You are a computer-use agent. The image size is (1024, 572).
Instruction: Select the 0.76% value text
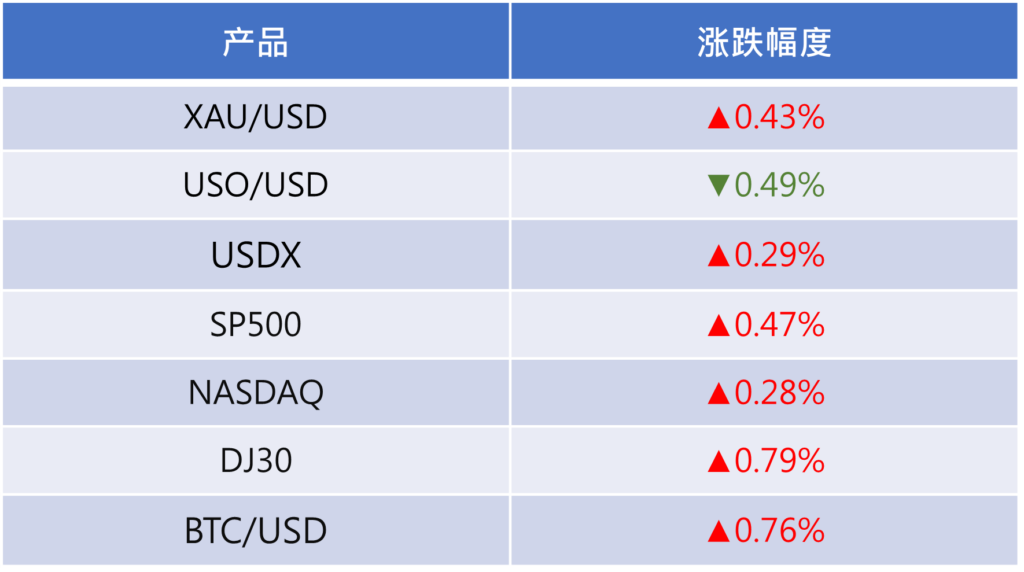(x=780, y=530)
